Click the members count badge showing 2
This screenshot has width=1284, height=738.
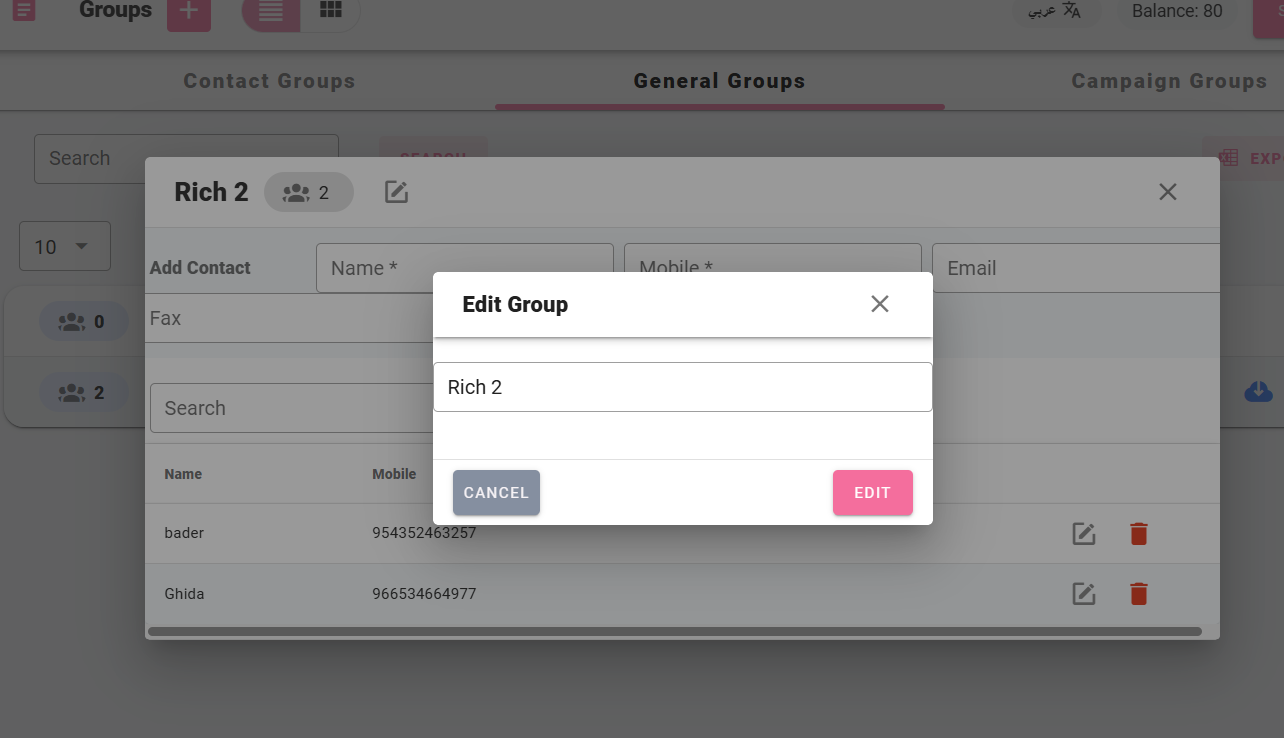[309, 193]
